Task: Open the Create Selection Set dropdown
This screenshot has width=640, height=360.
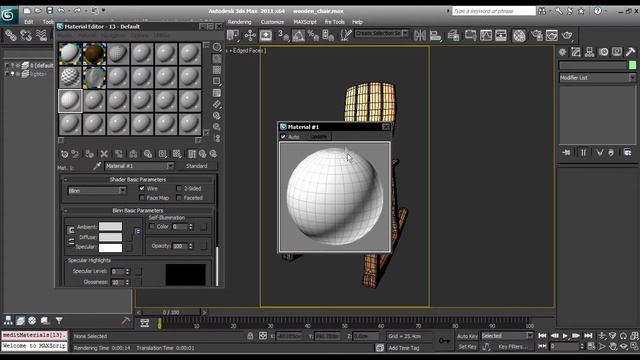Action: 381,33
